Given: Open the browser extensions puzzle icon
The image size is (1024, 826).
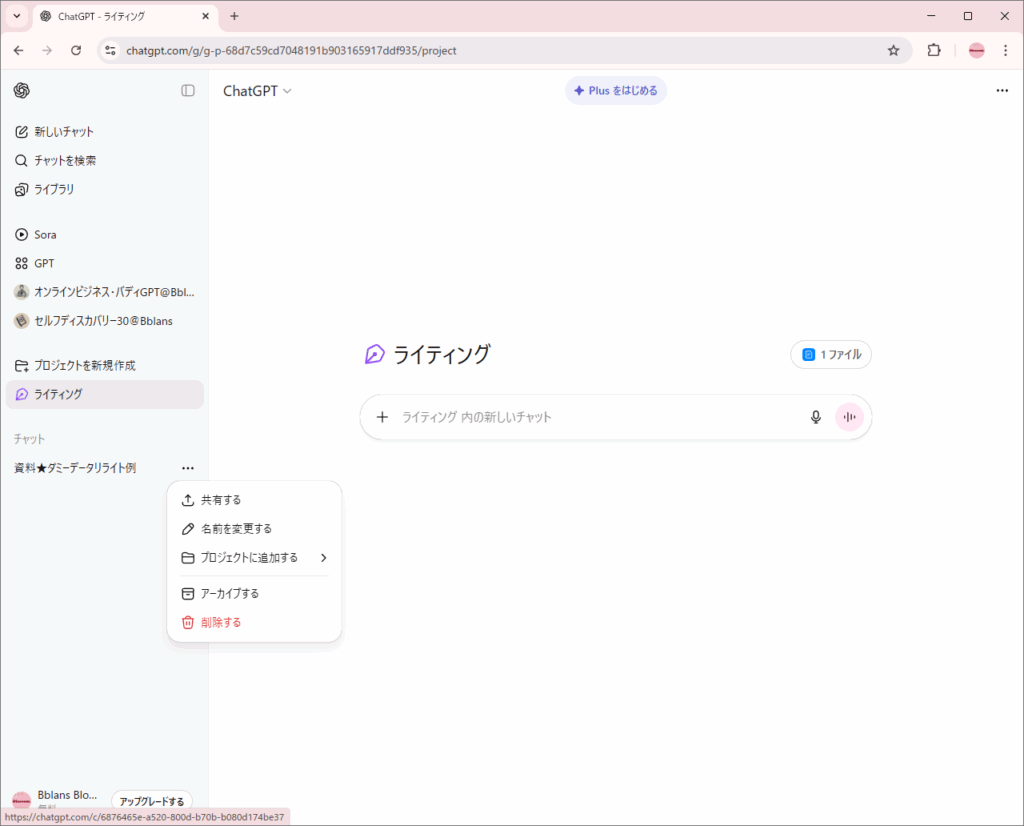Looking at the screenshot, I should pyautogui.click(x=934, y=50).
